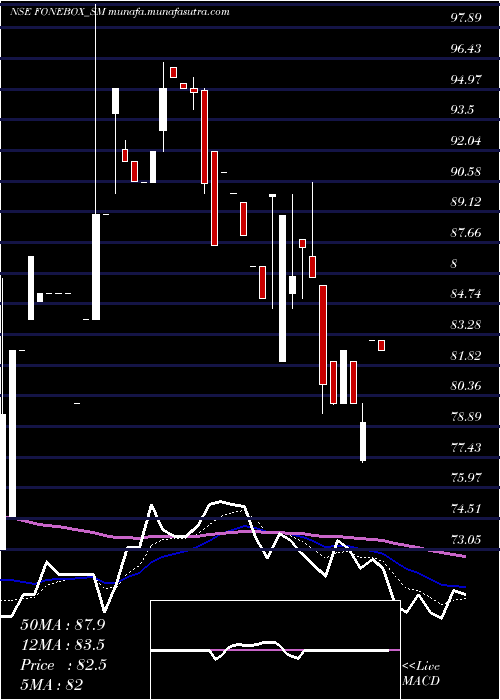The height and width of the screenshot is (700, 500).
Task: Click the 83.28 price axis label
Action: tap(466, 325)
